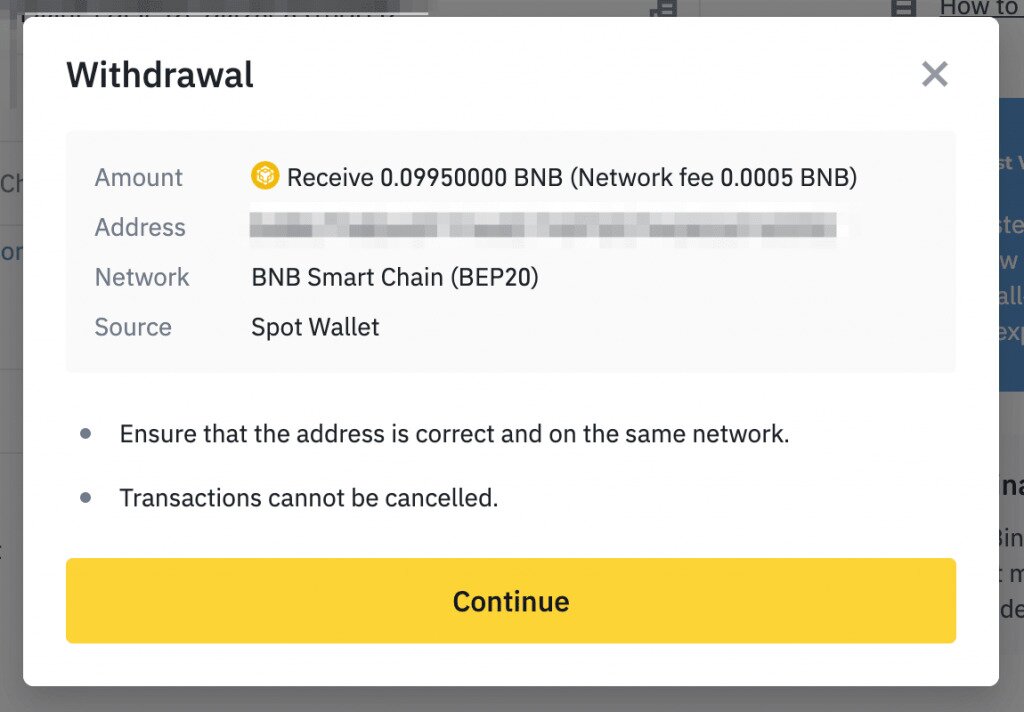Viewport: 1024px width, 712px height.
Task: Select the Amount row label
Action: click(x=138, y=177)
